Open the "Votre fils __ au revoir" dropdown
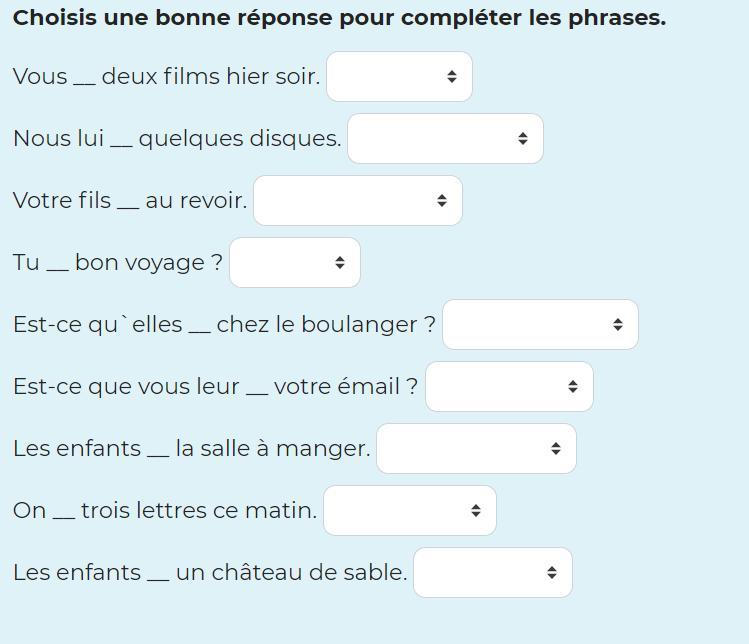This screenshot has width=749, height=644. 358,201
